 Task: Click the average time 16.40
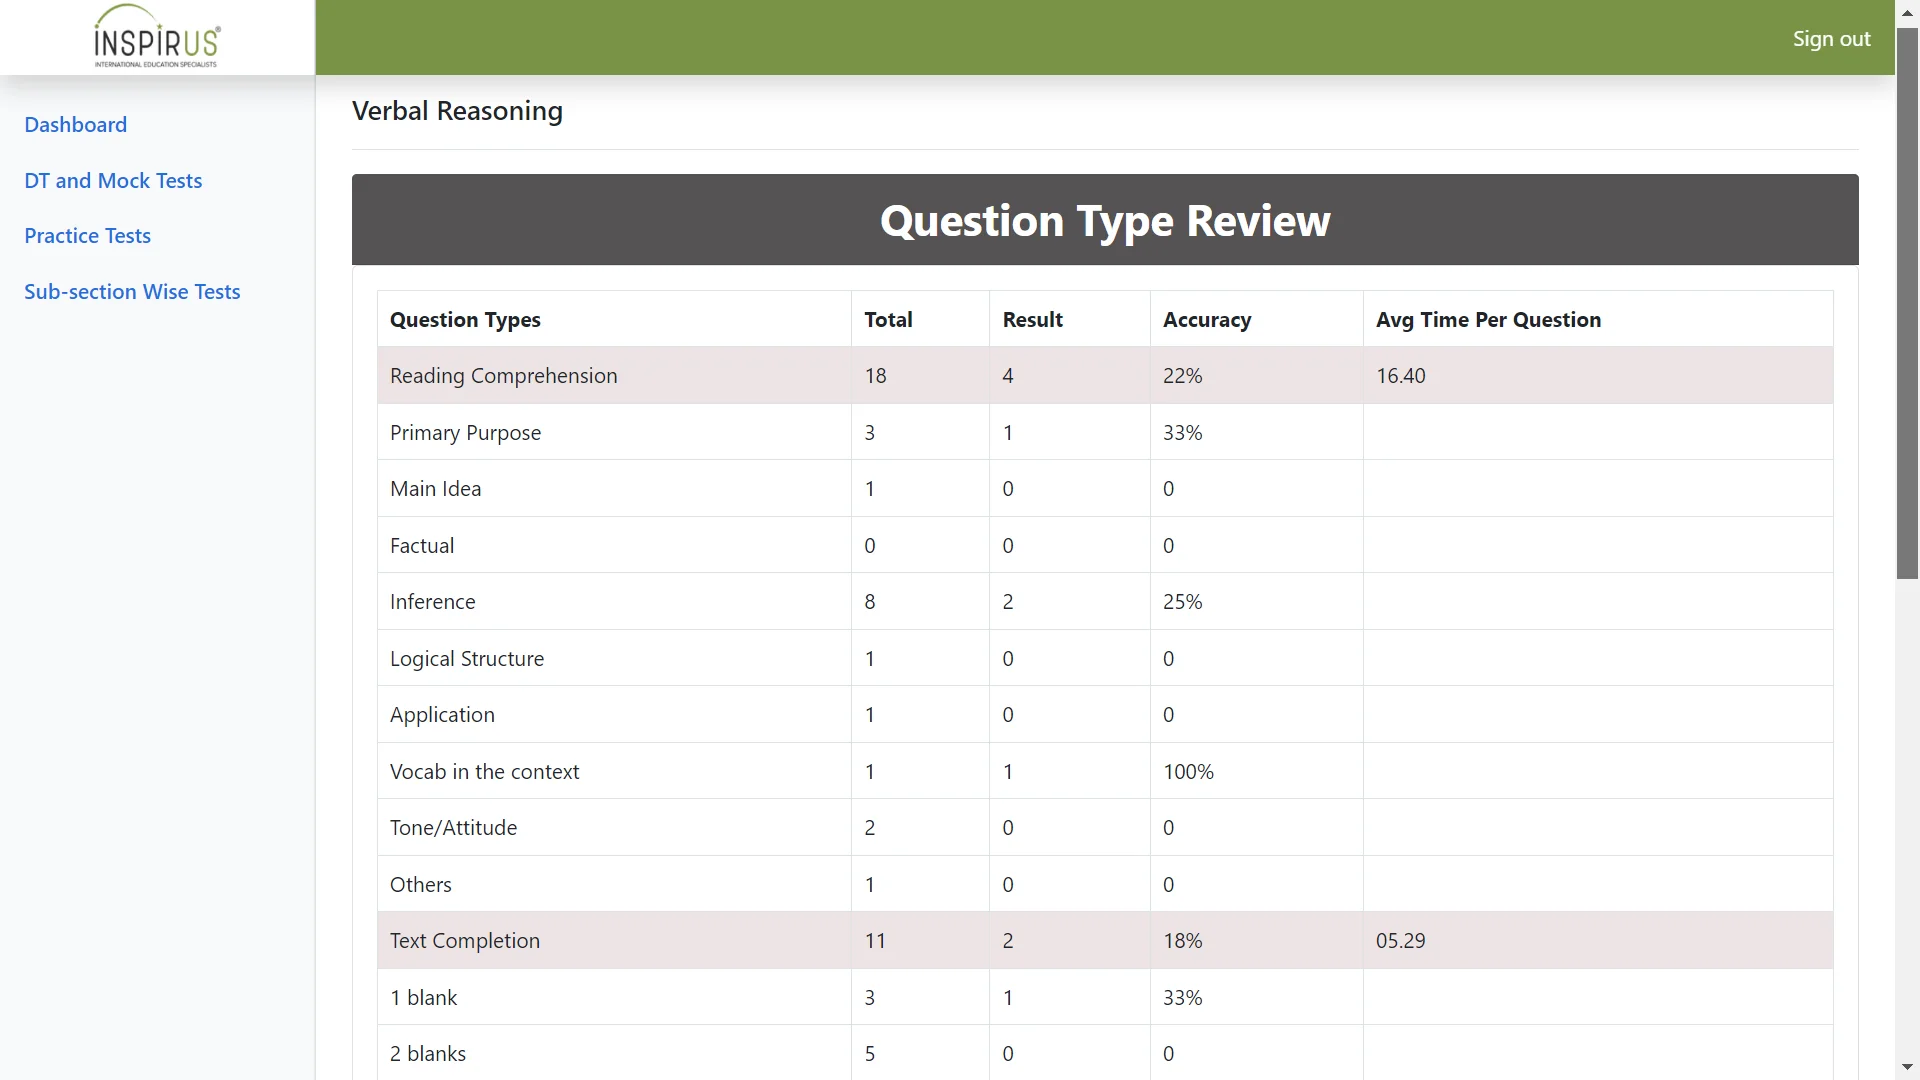[1400, 376]
